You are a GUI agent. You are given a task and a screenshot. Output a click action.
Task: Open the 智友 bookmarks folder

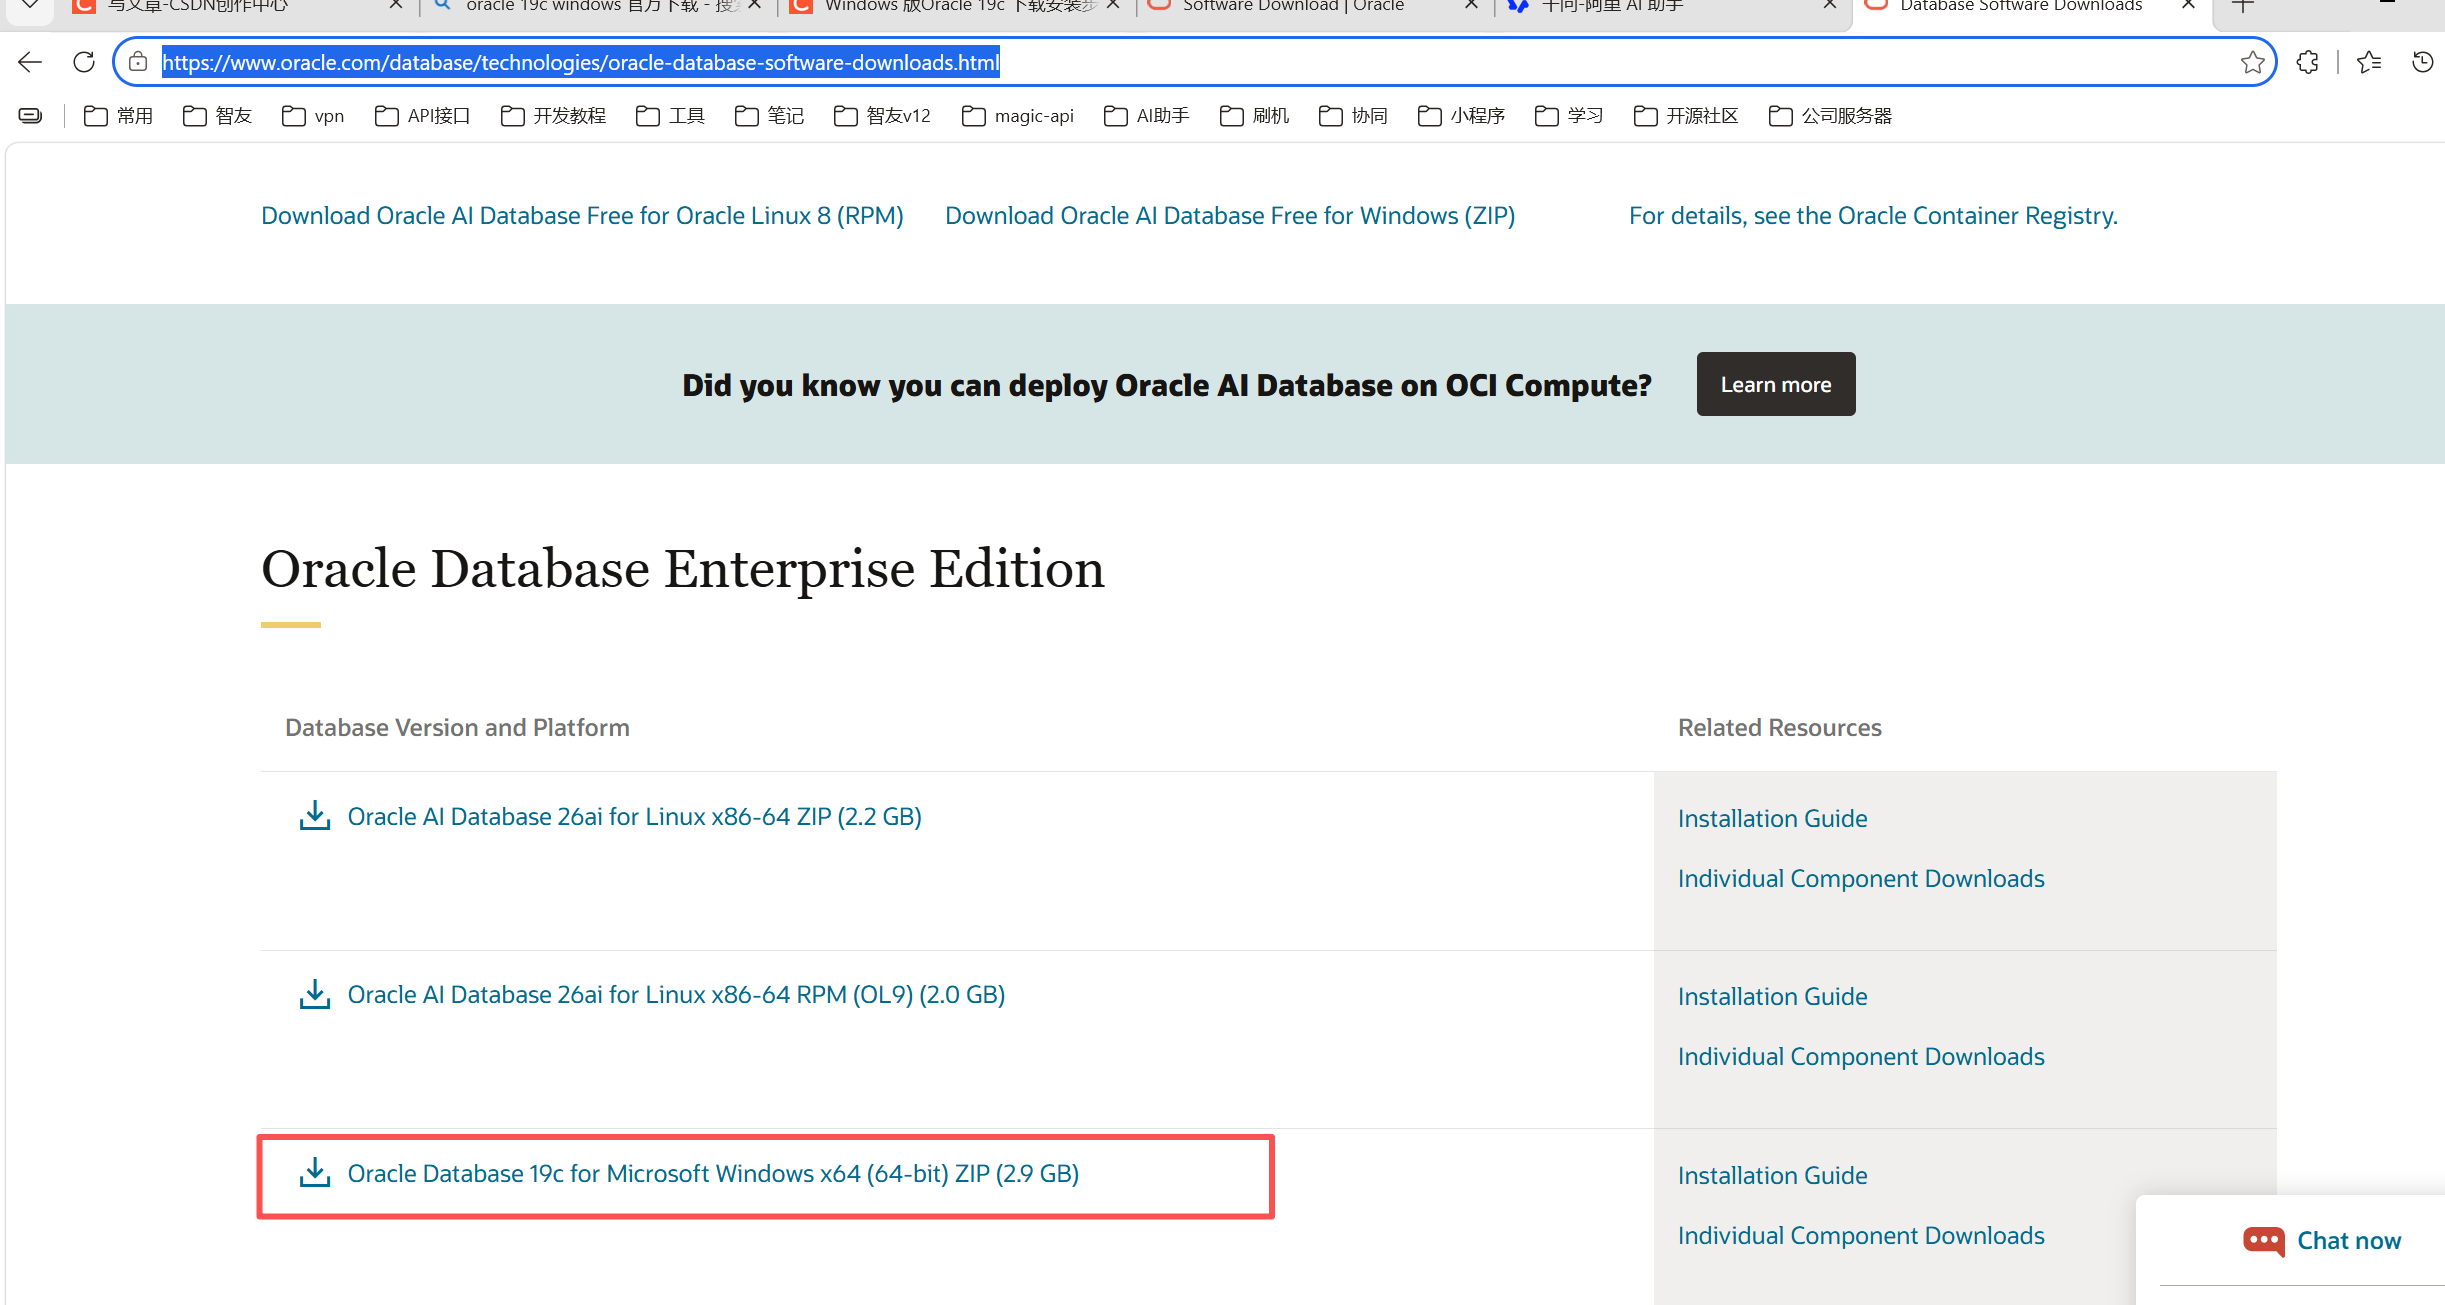[x=218, y=116]
